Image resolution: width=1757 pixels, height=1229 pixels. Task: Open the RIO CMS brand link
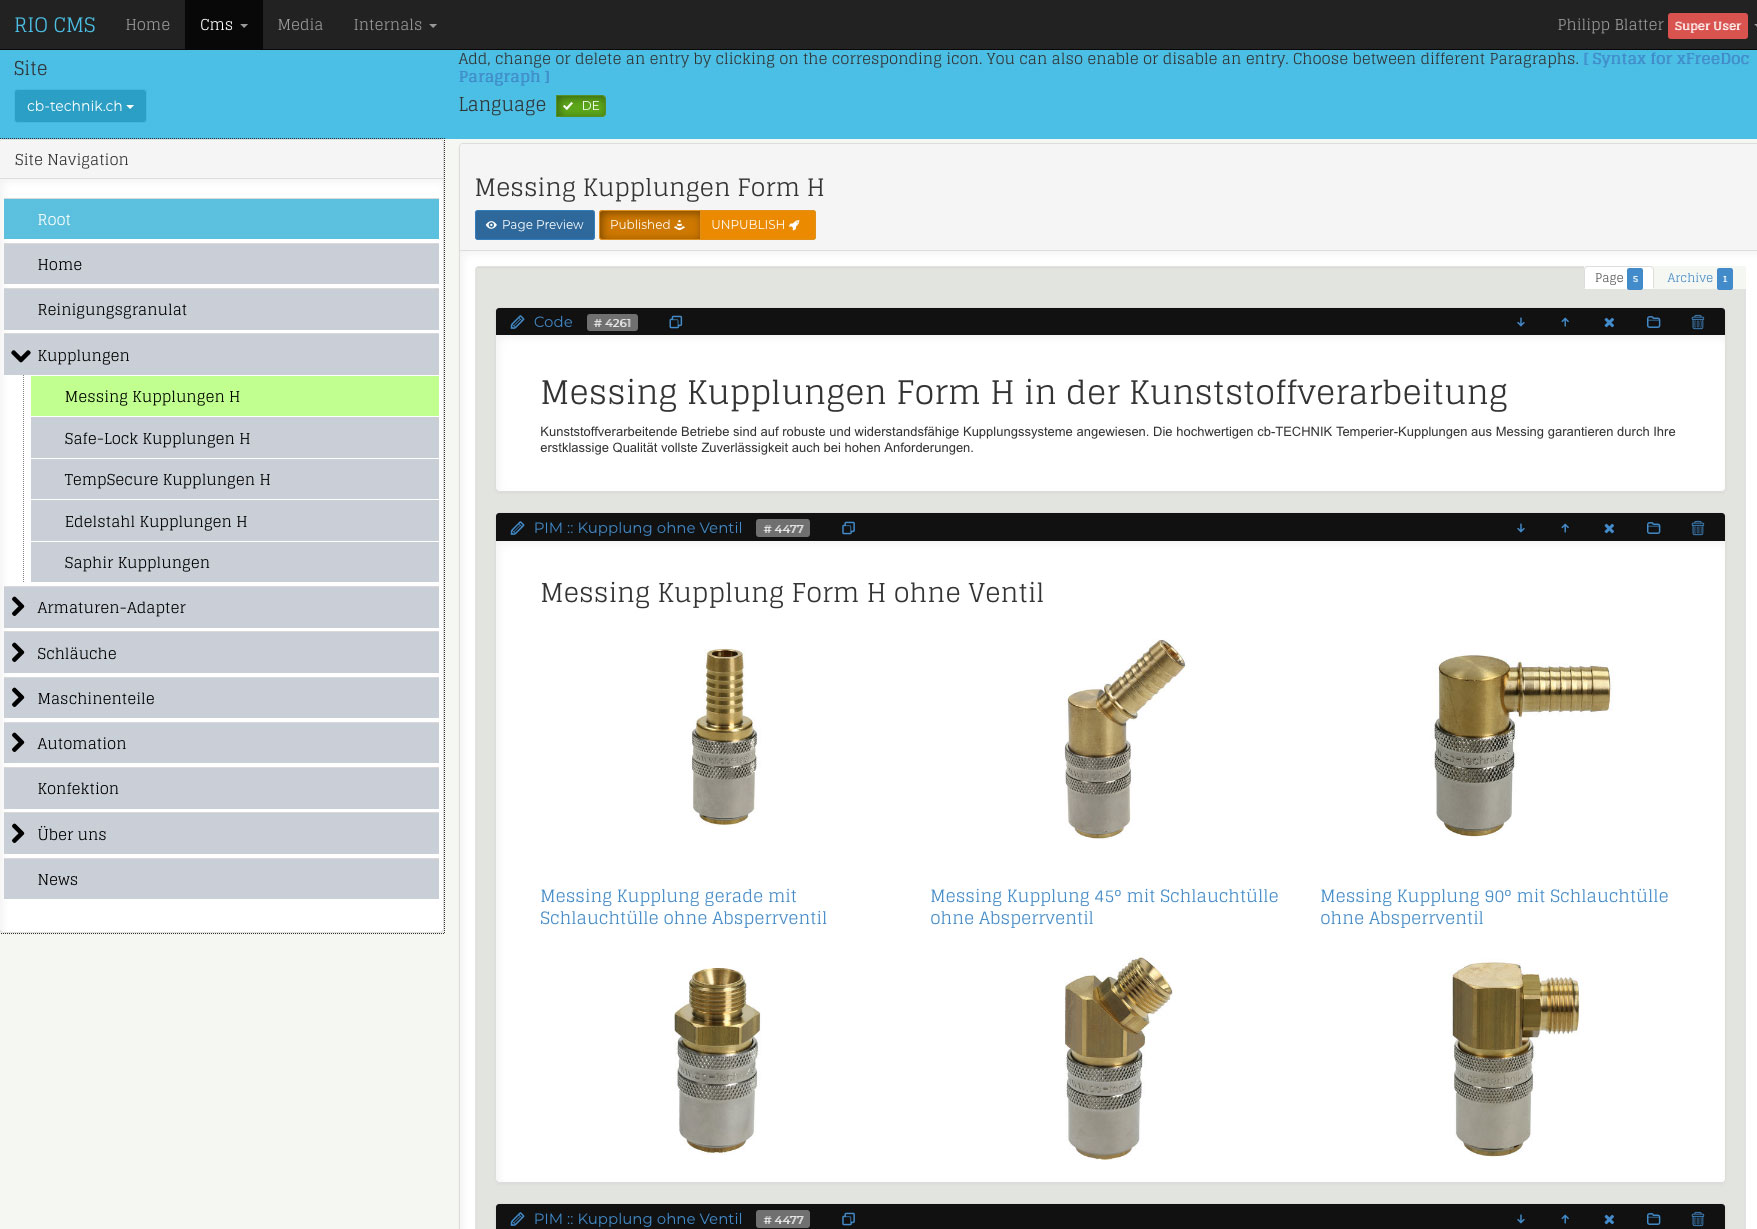[55, 25]
